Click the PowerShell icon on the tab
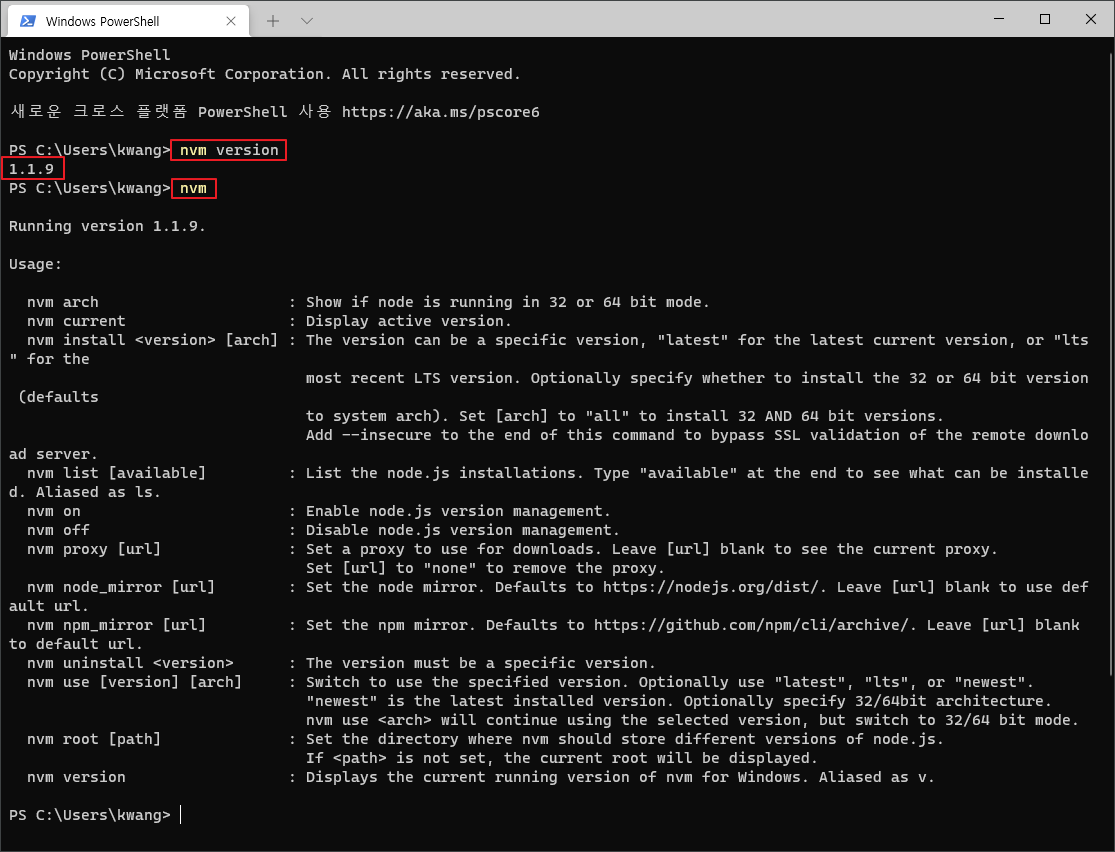Image resolution: width=1115 pixels, height=852 pixels. (x=26, y=19)
